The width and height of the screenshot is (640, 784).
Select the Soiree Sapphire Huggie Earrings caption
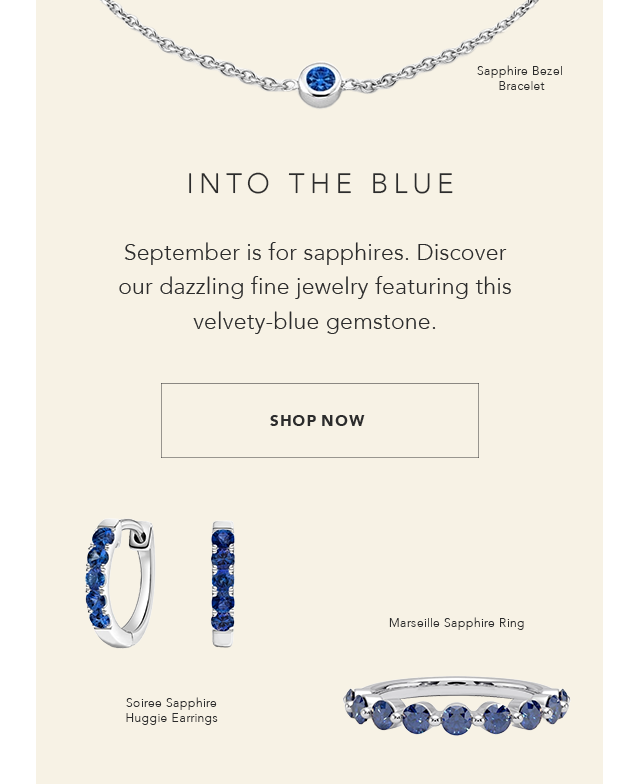point(171,710)
